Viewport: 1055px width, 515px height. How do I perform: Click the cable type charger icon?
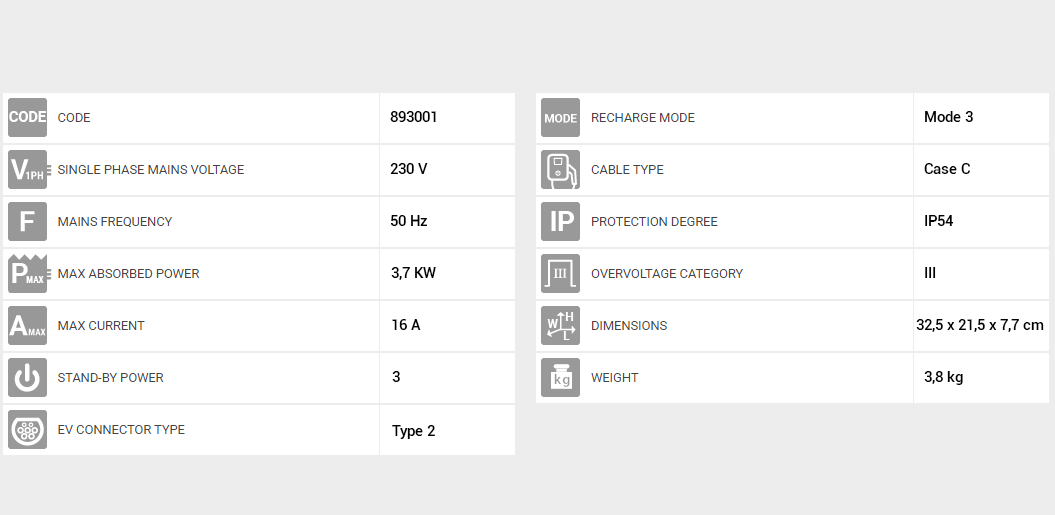pyautogui.click(x=560, y=170)
